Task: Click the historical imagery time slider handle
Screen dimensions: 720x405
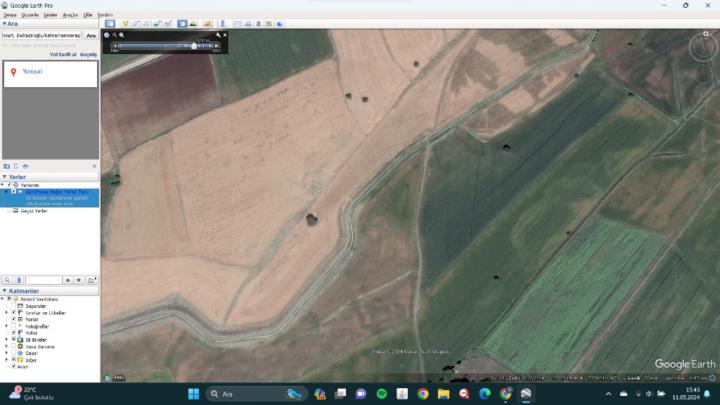Action: (x=193, y=45)
